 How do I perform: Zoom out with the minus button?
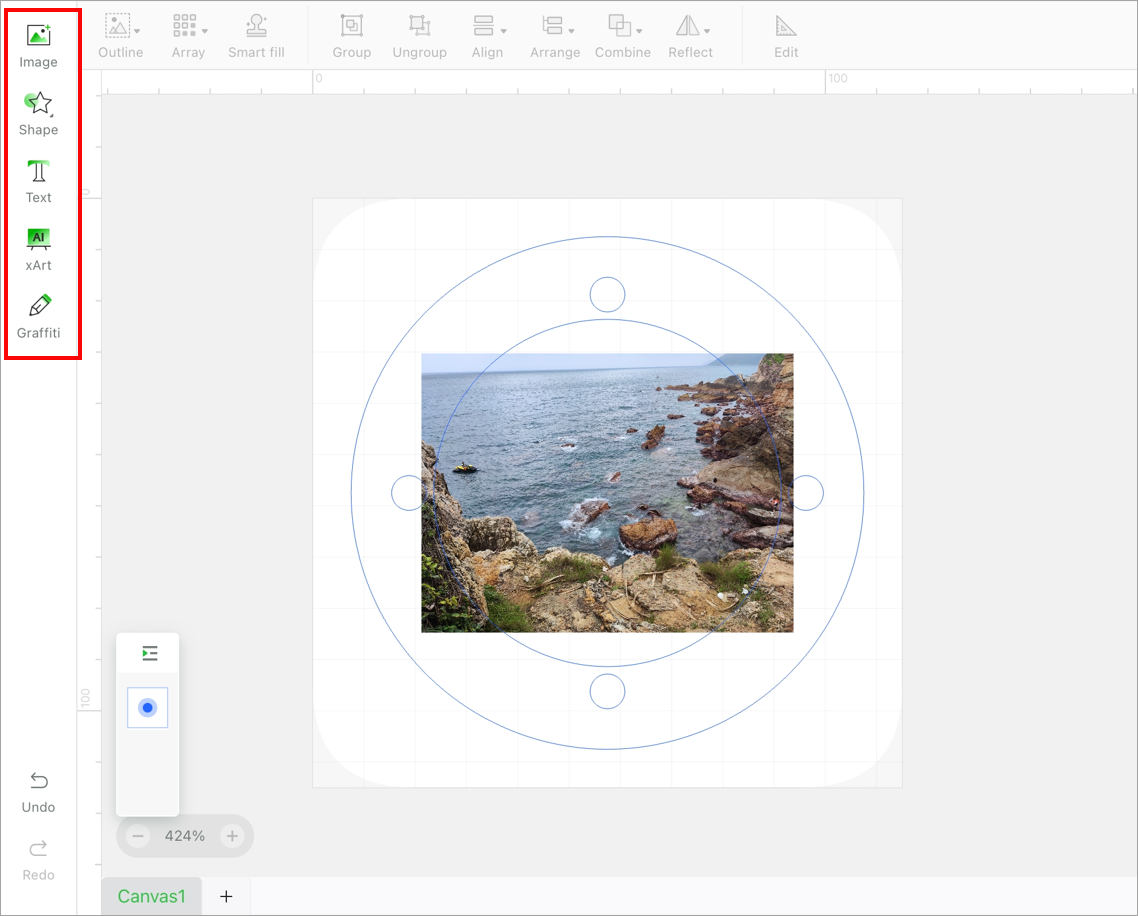(x=139, y=836)
